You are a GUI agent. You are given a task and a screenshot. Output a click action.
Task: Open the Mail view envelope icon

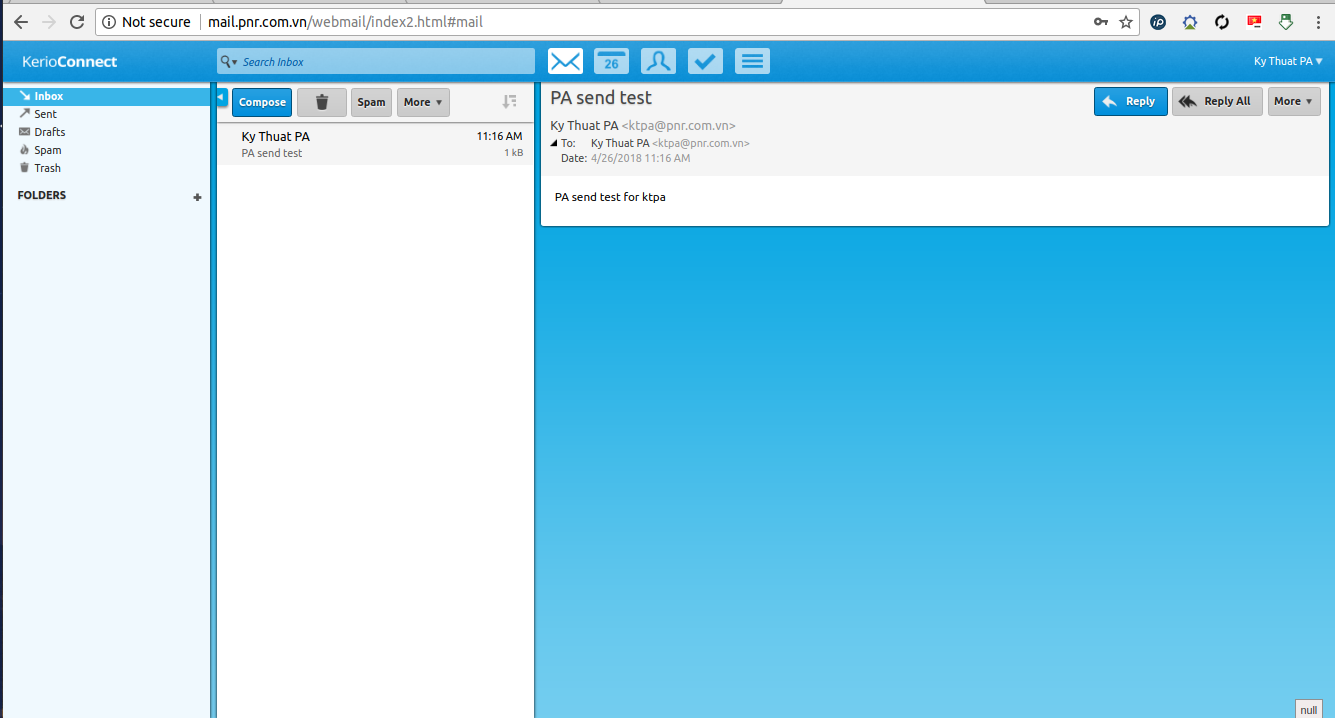click(x=565, y=62)
